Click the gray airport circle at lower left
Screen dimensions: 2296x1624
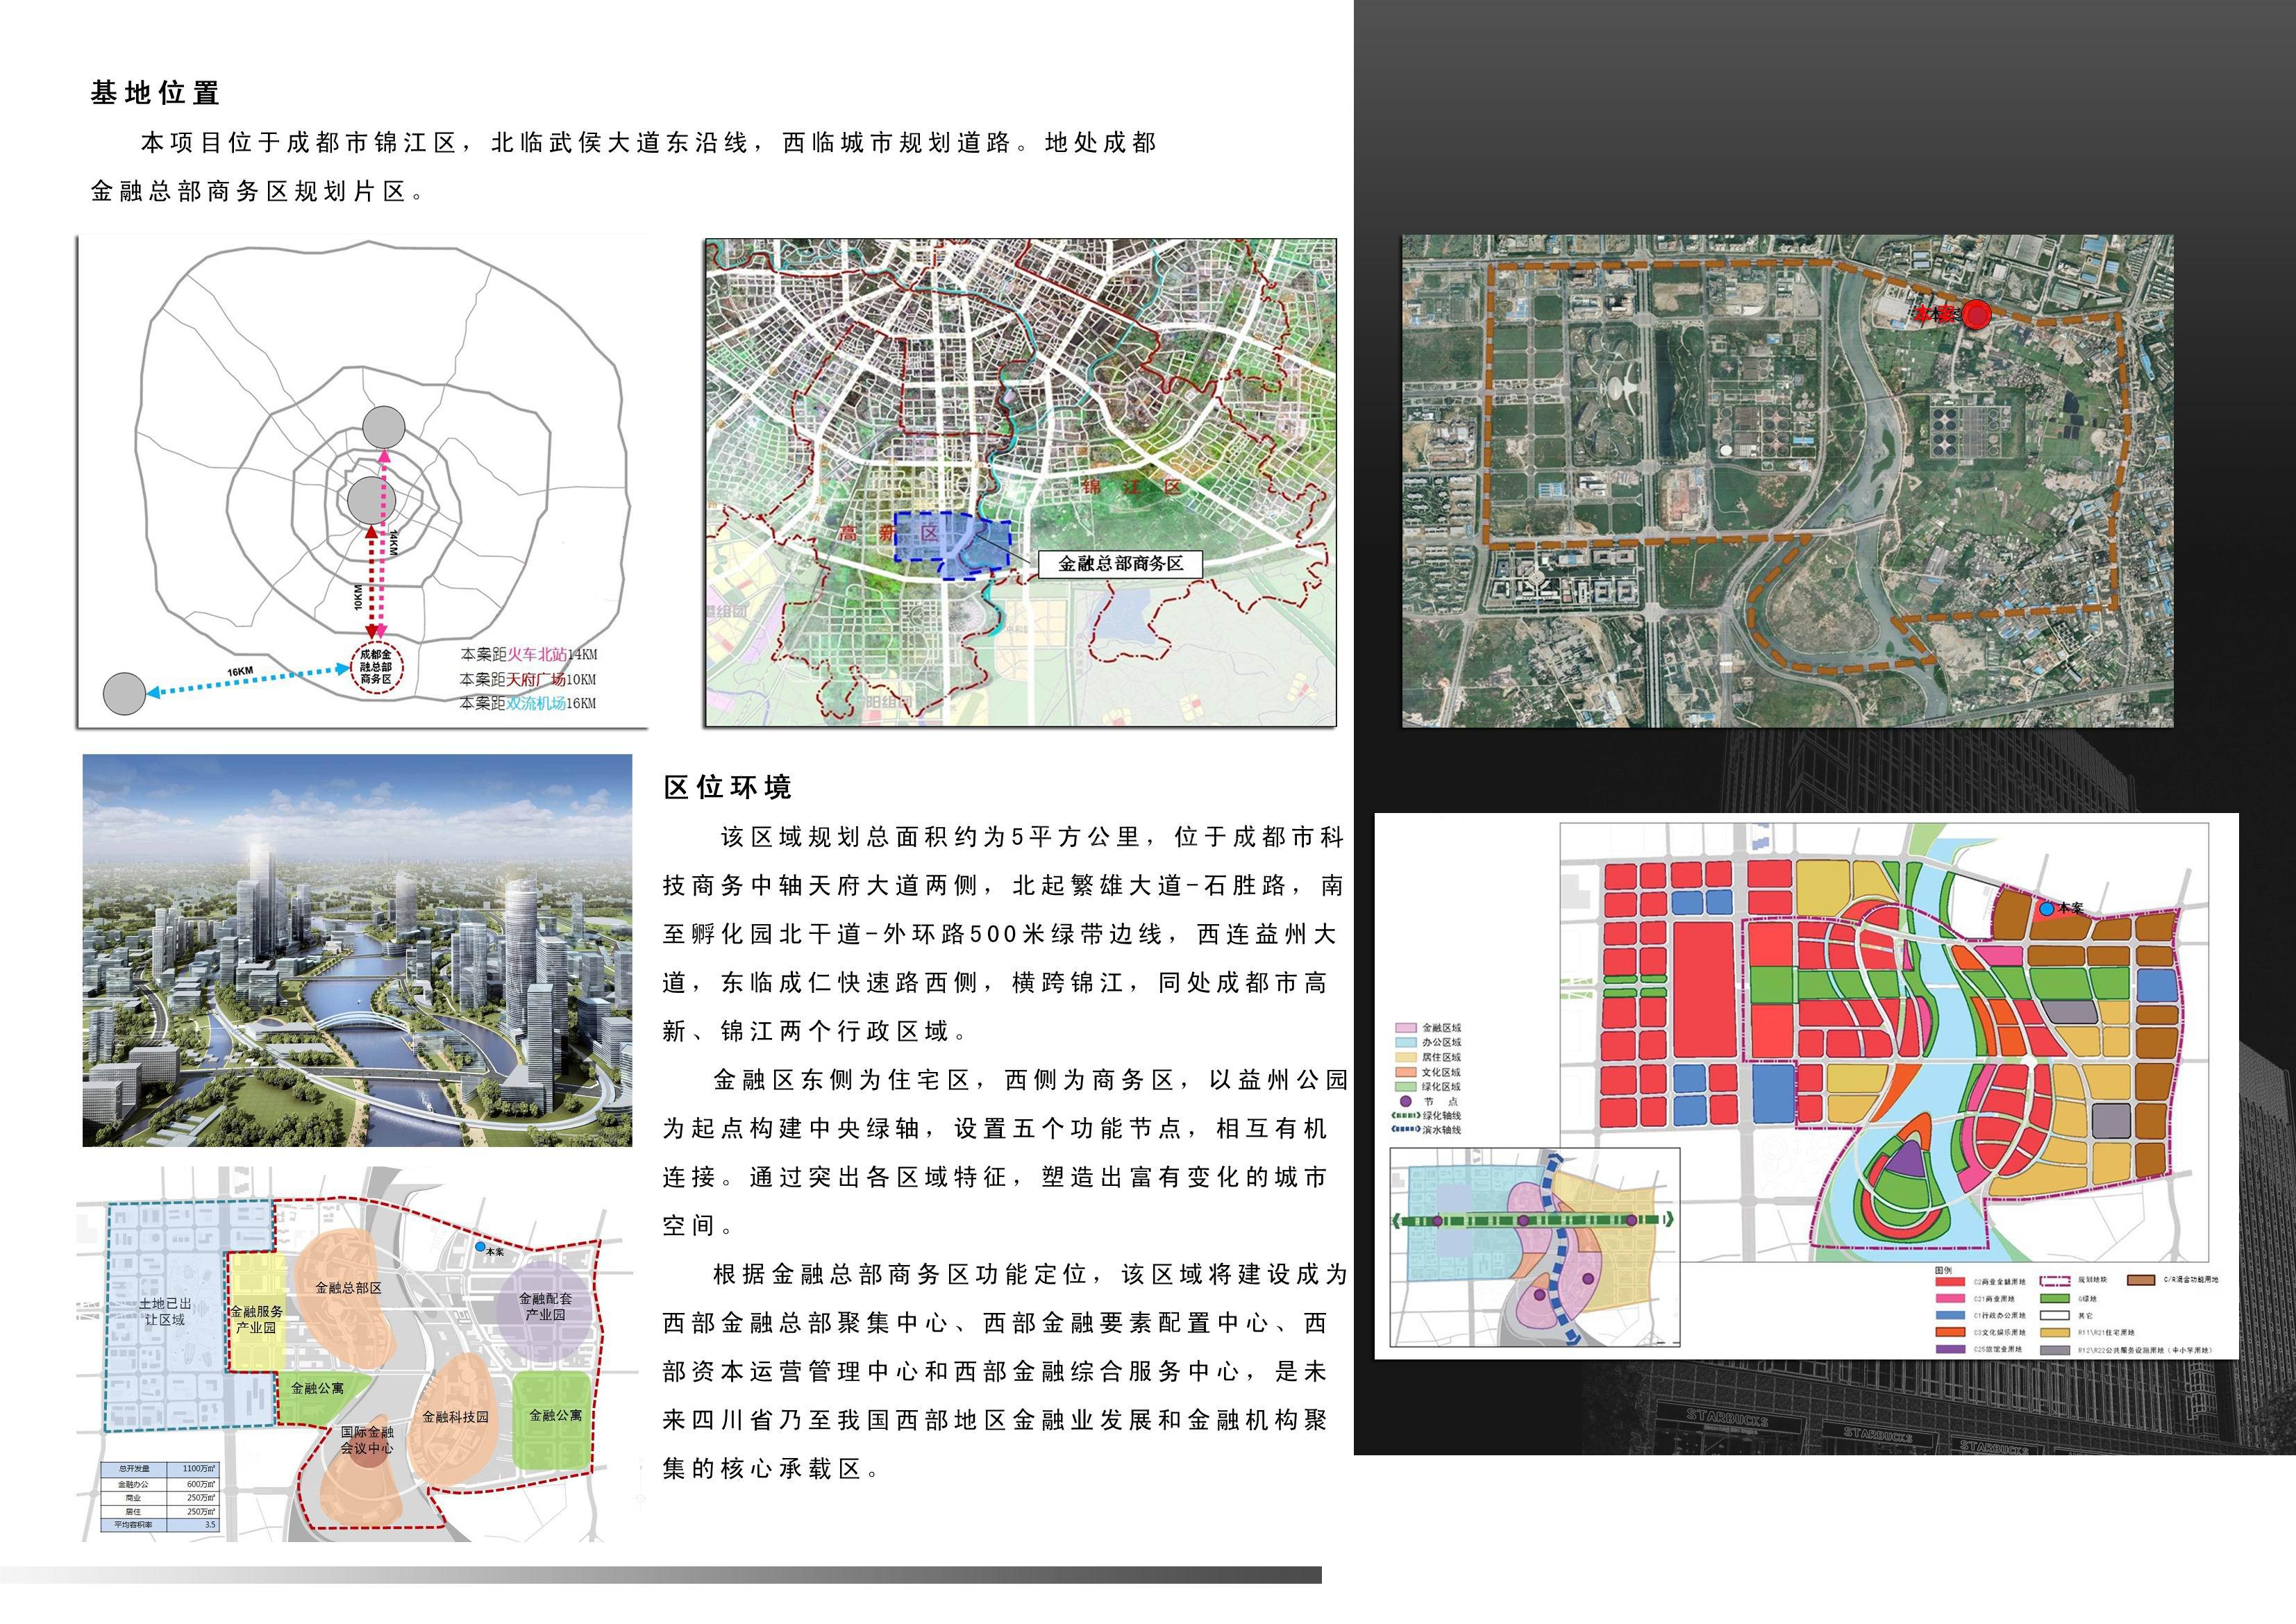(x=125, y=694)
